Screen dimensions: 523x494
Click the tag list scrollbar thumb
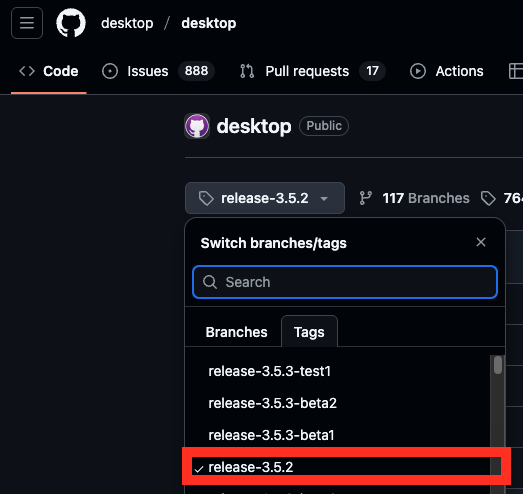pyautogui.click(x=498, y=365)
